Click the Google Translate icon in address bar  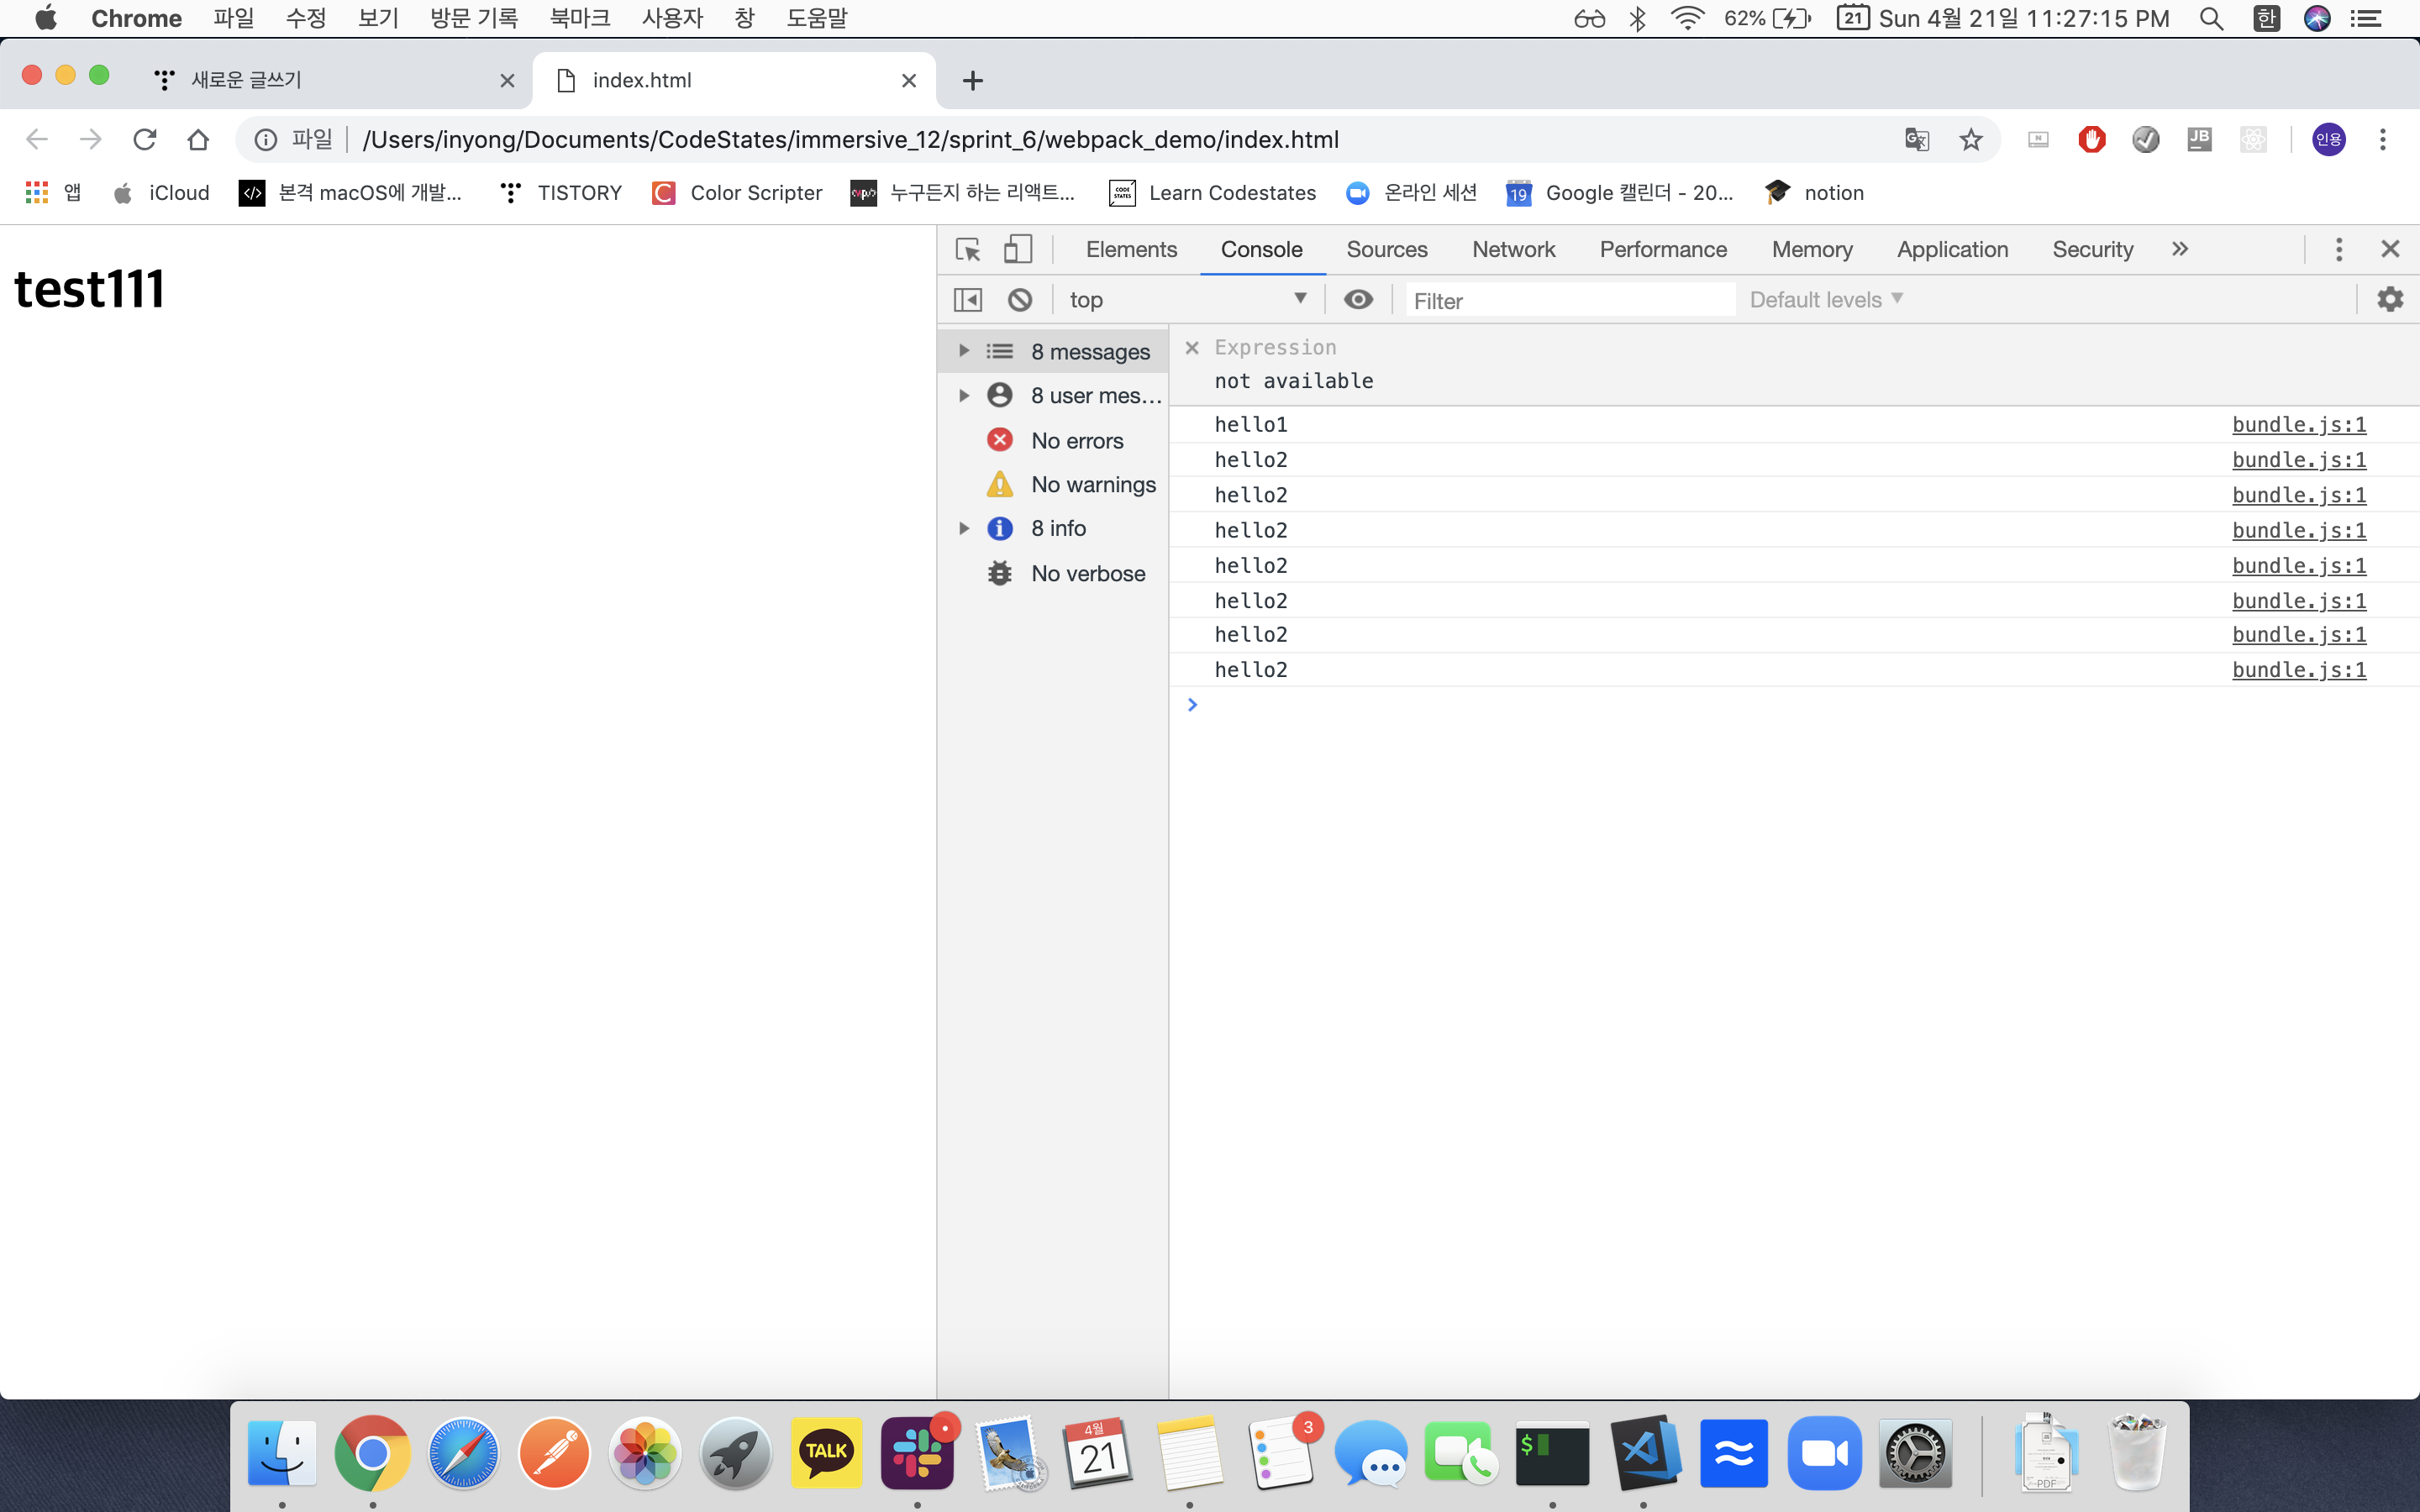click(1916, 139)
